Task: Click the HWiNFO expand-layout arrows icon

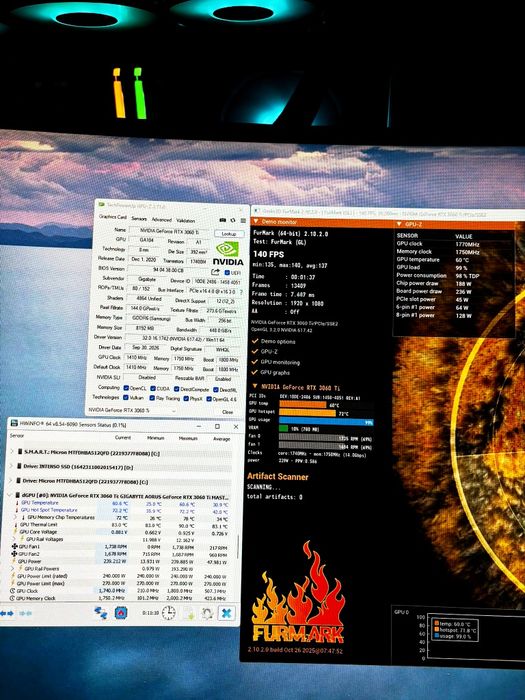Action: pyautogui.click(x=7, y=613)
